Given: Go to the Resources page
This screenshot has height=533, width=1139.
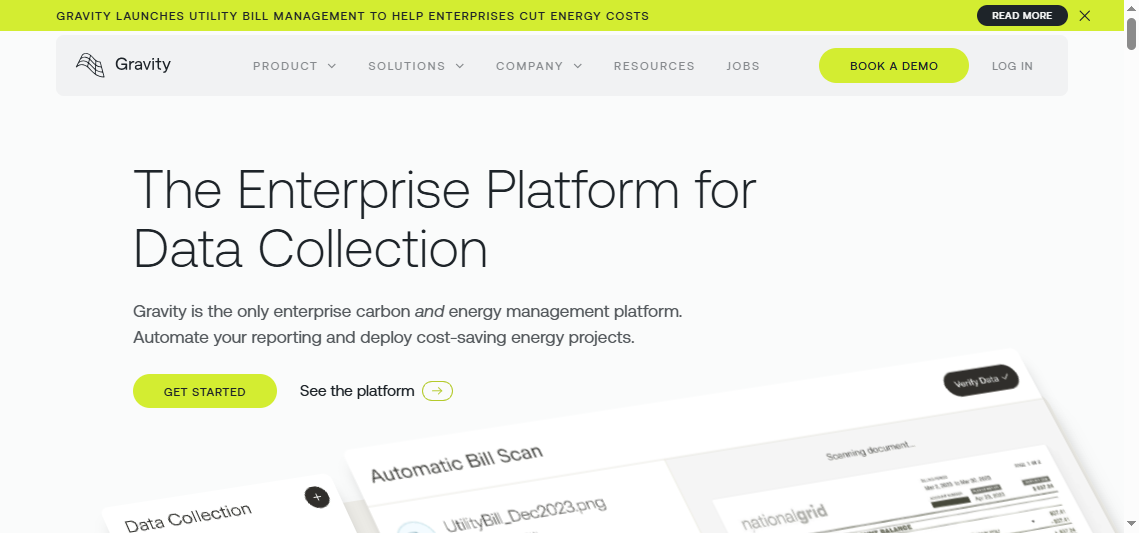Looking at the screenshot, I should pyautogui.click(x=654, y=66).
